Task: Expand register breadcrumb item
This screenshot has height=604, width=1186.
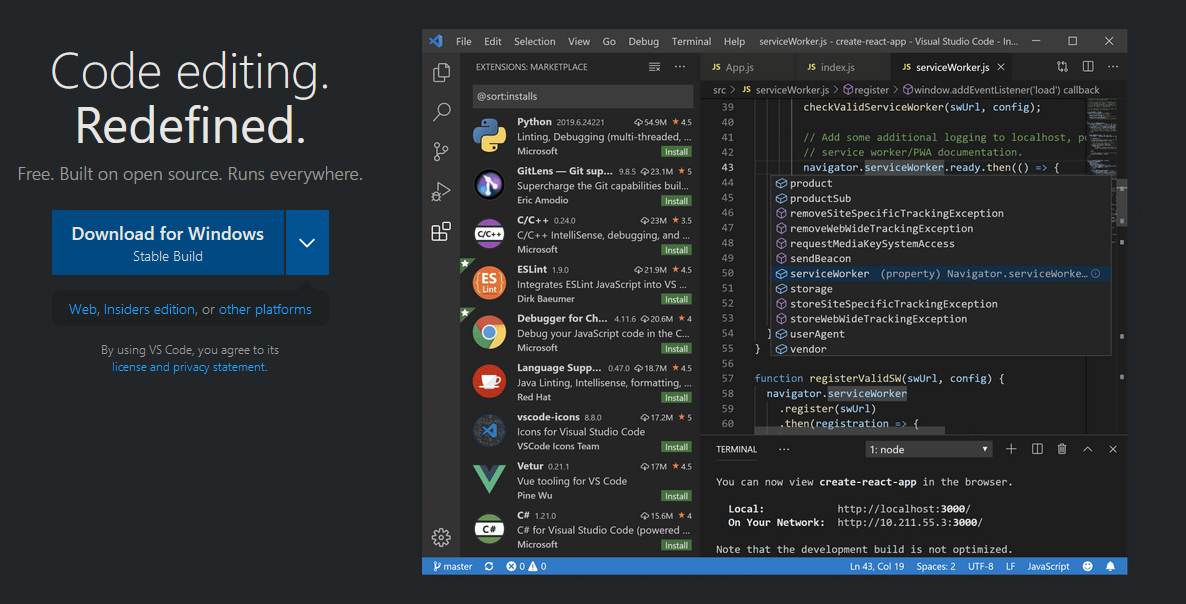Action: [x=865, y=90]
